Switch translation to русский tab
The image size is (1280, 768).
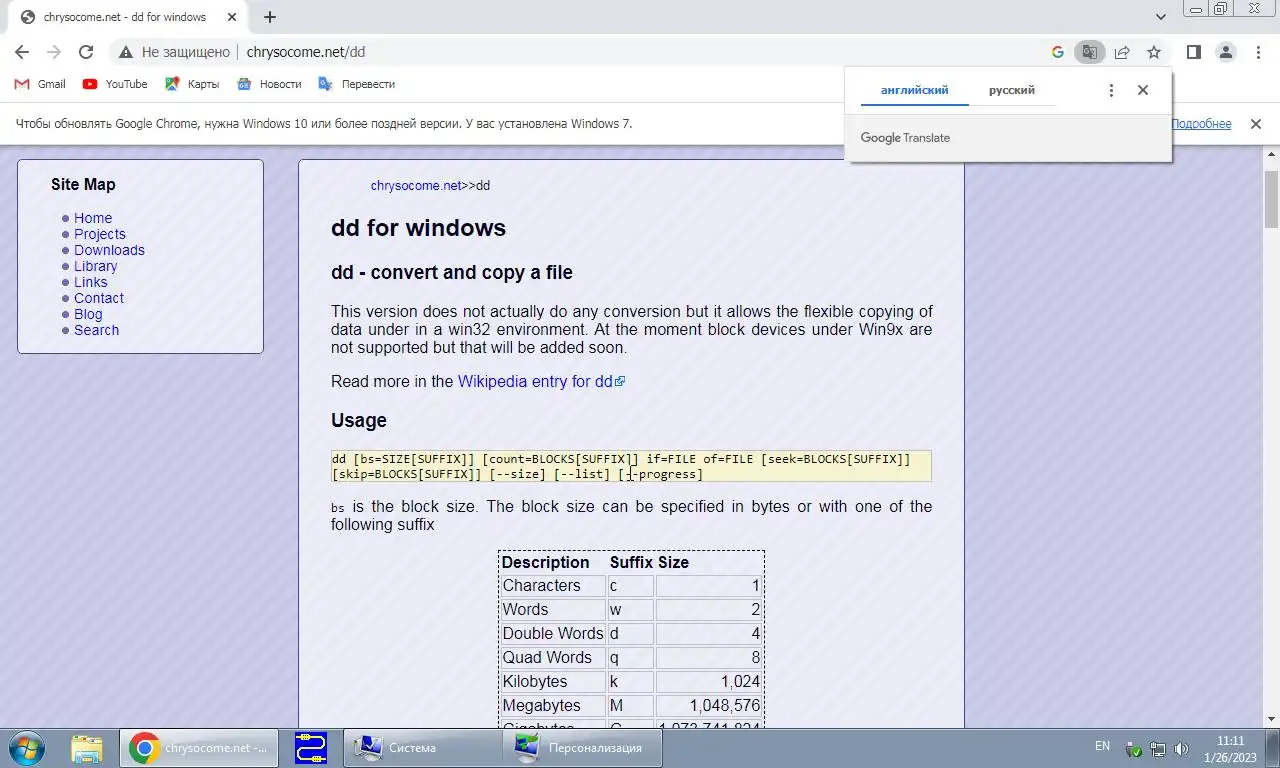tap(1012, 90)
